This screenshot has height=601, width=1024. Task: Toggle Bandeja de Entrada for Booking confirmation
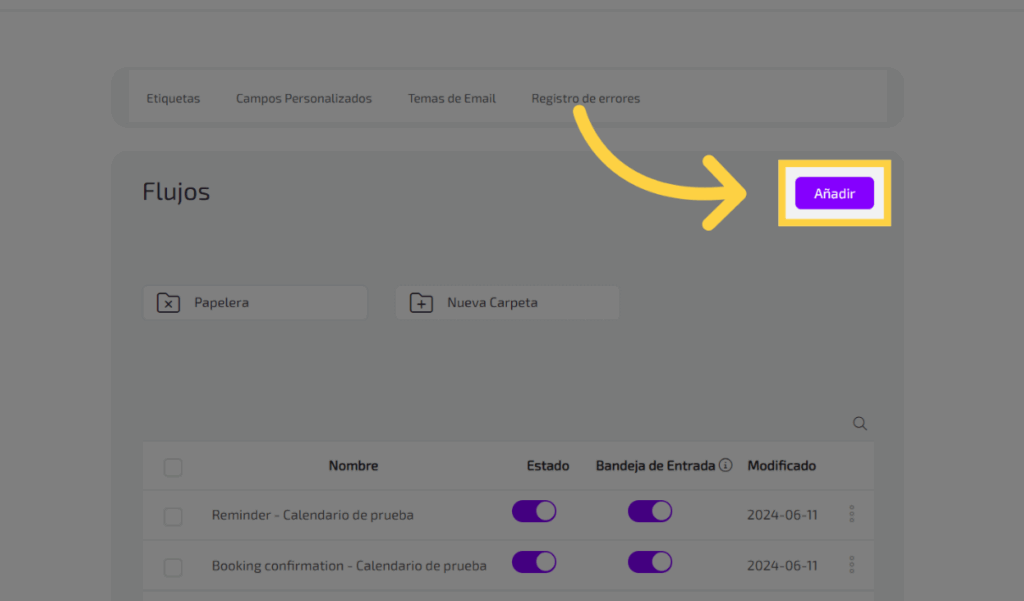(650, 563)
